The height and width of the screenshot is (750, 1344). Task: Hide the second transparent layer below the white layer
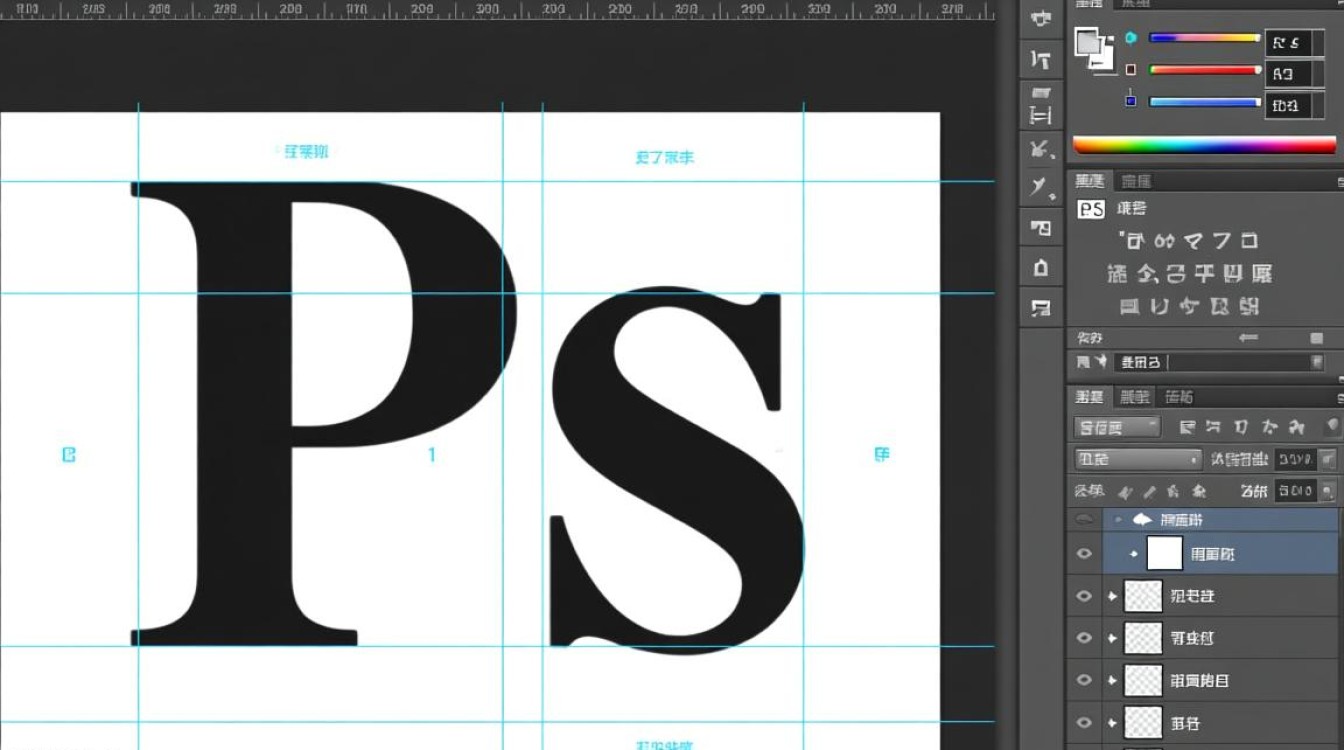click(x=1084, y=638)
